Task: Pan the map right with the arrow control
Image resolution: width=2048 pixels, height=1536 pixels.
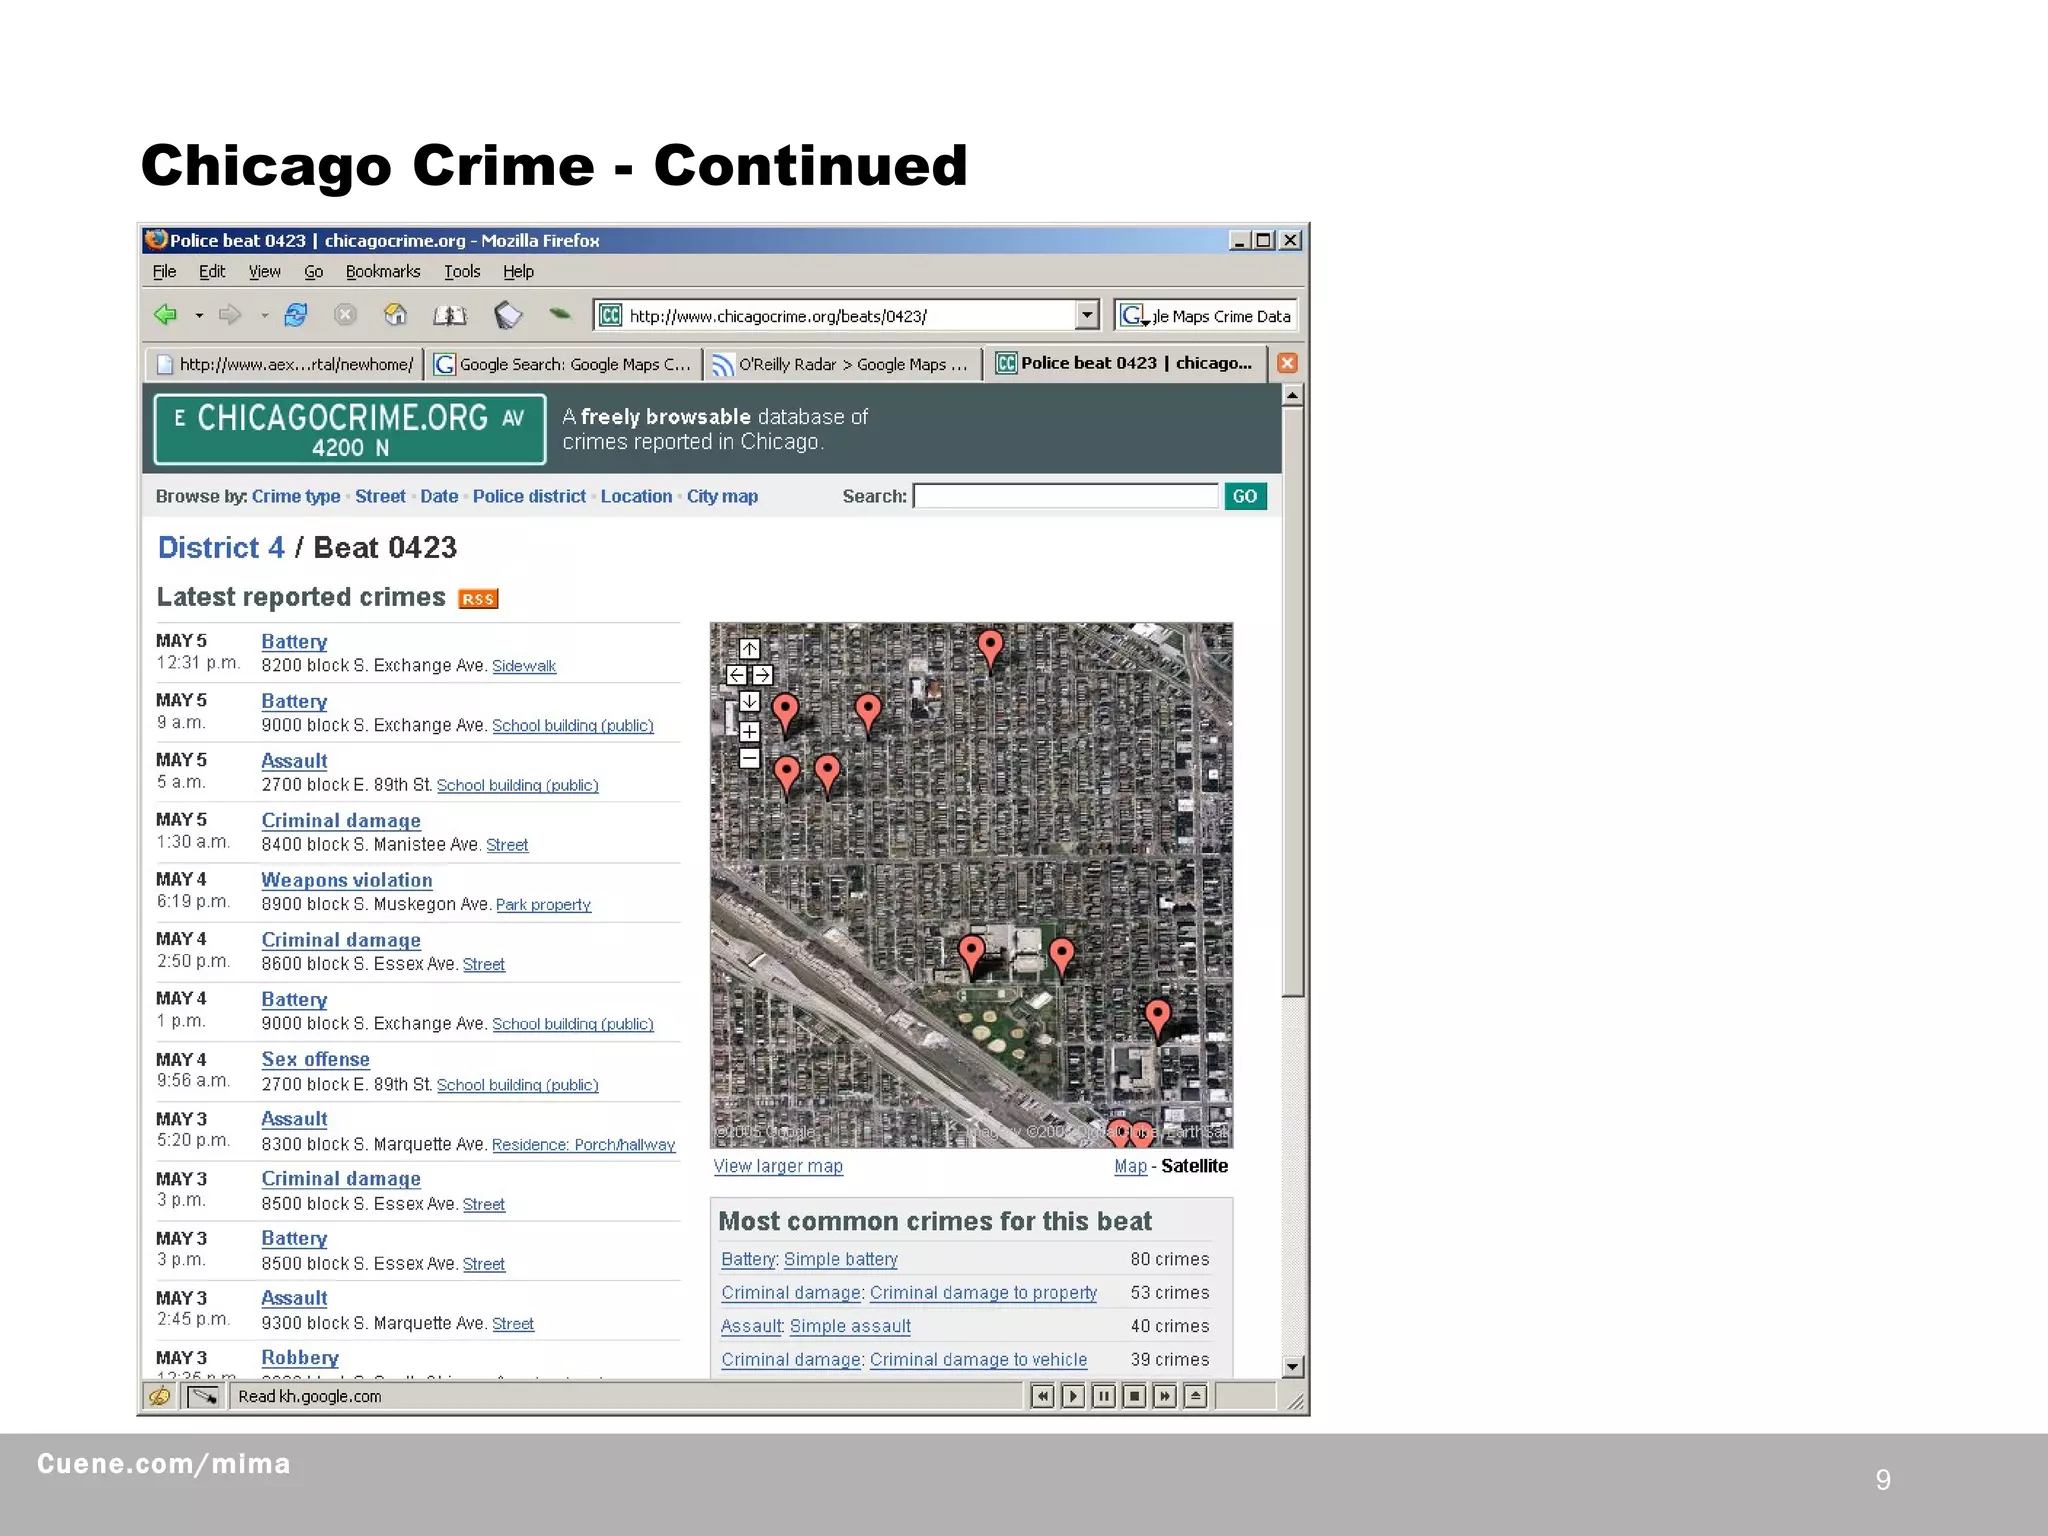Action: tap(762, 675)
